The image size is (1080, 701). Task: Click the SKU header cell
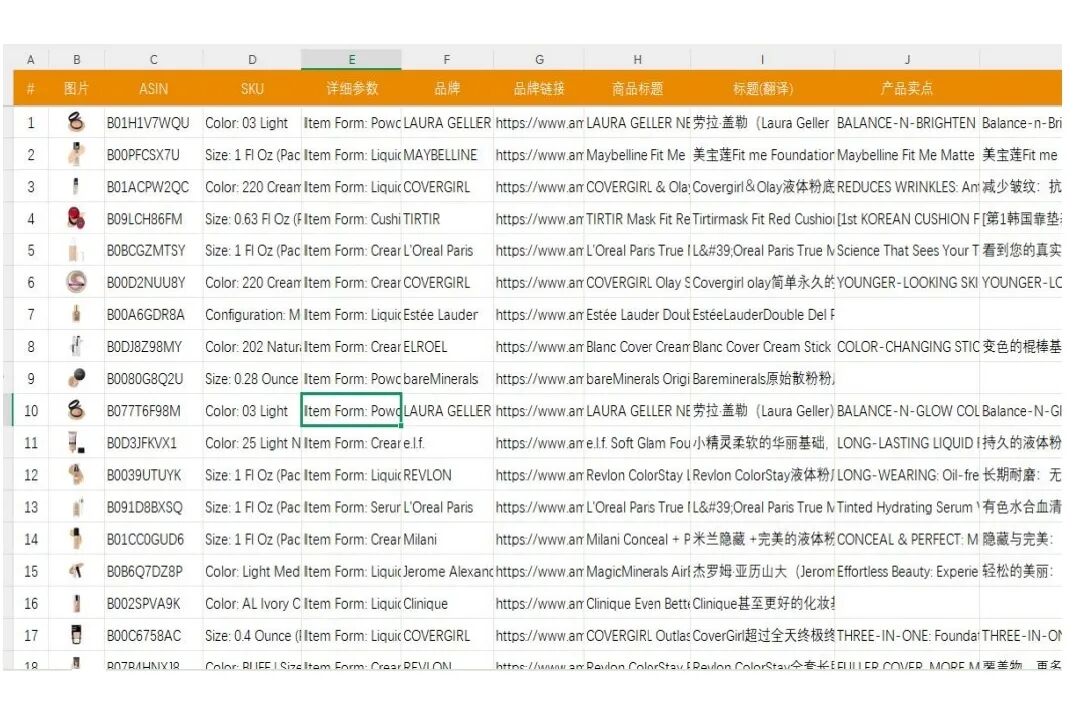pos(252,88)
